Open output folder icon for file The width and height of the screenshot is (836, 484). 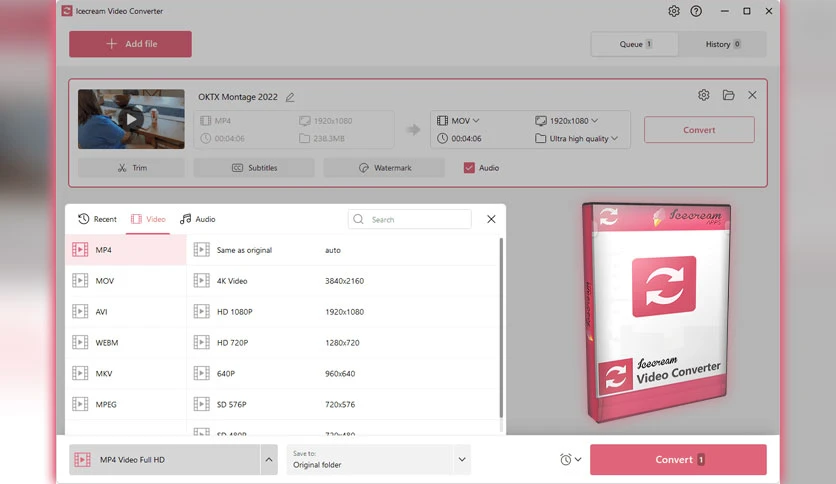click(x=728, y=95)
